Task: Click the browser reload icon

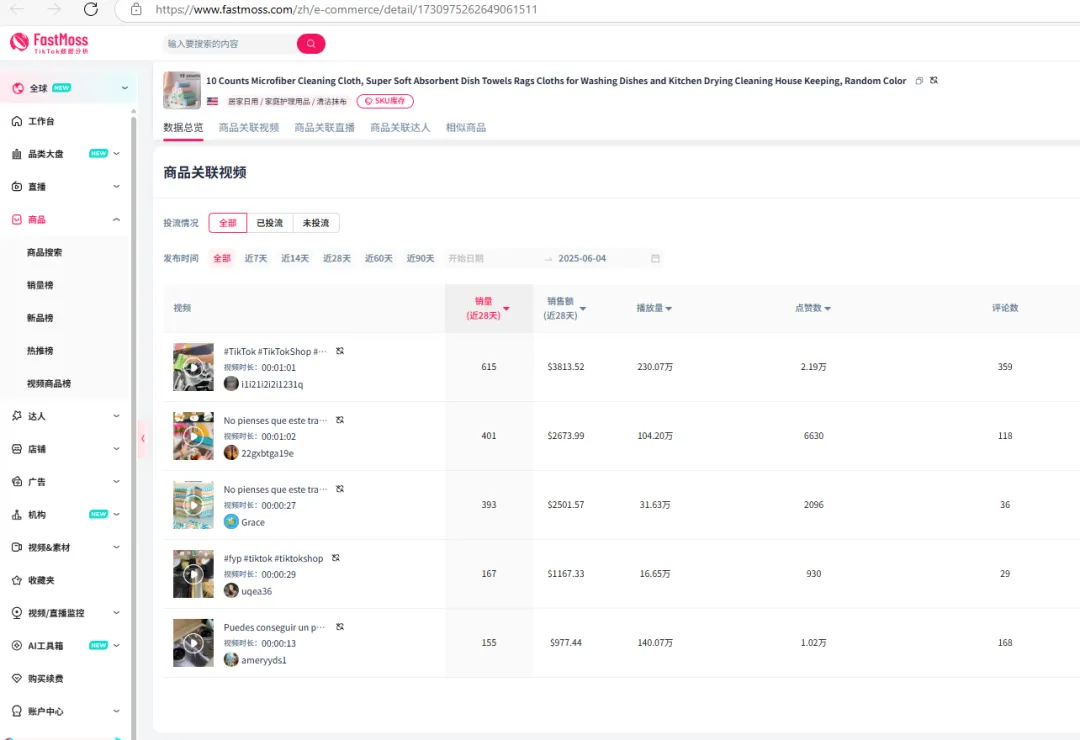Action: (90, 9)
